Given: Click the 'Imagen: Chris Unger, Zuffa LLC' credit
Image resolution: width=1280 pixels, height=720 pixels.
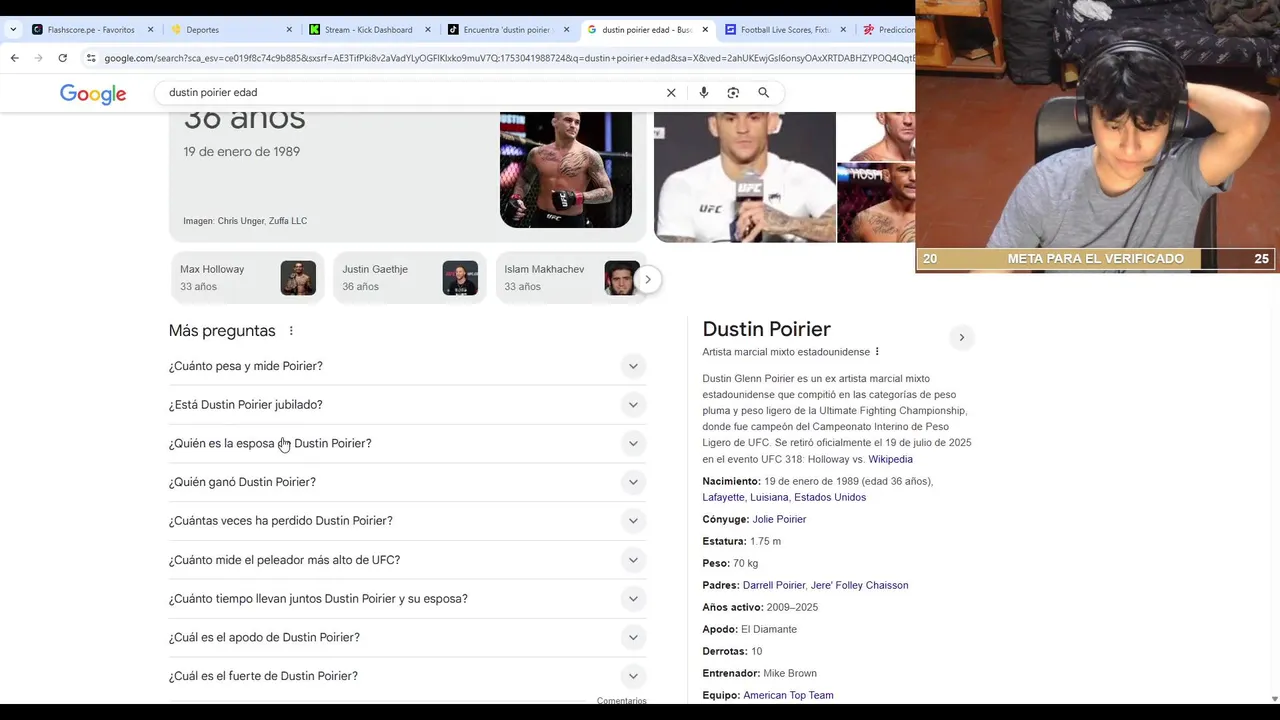Looking at the screenshot, I should 245,221.
